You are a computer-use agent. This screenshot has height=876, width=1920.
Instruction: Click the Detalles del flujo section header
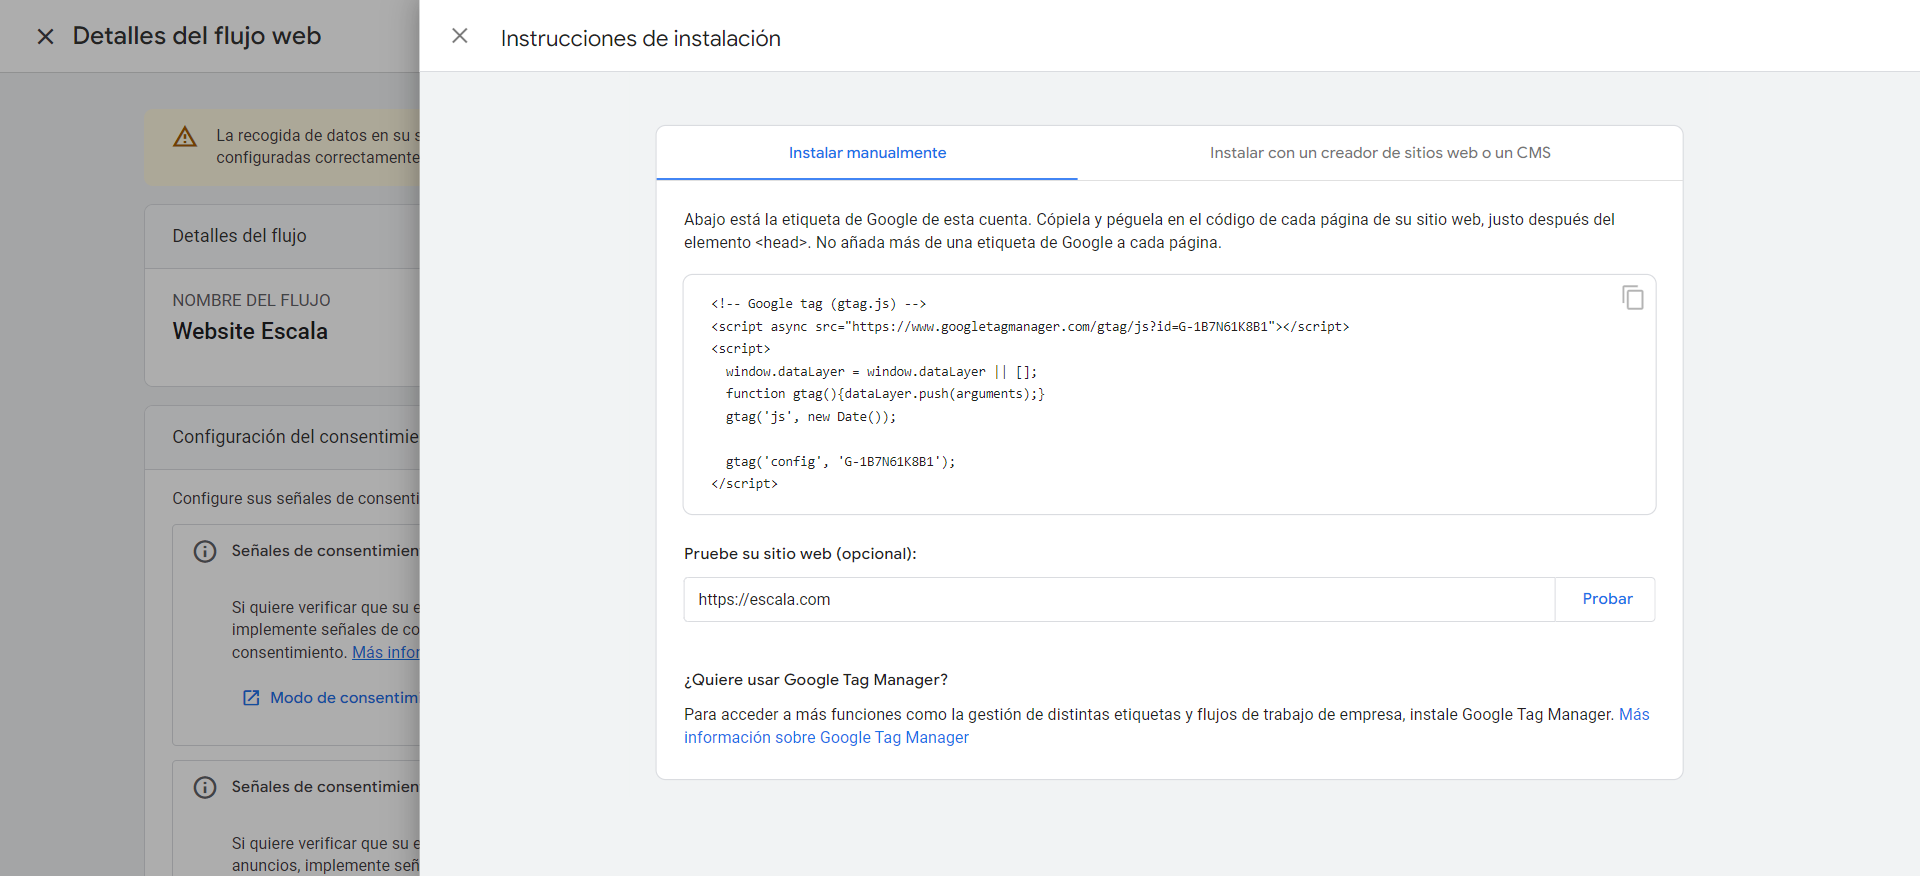click(239, 236)
